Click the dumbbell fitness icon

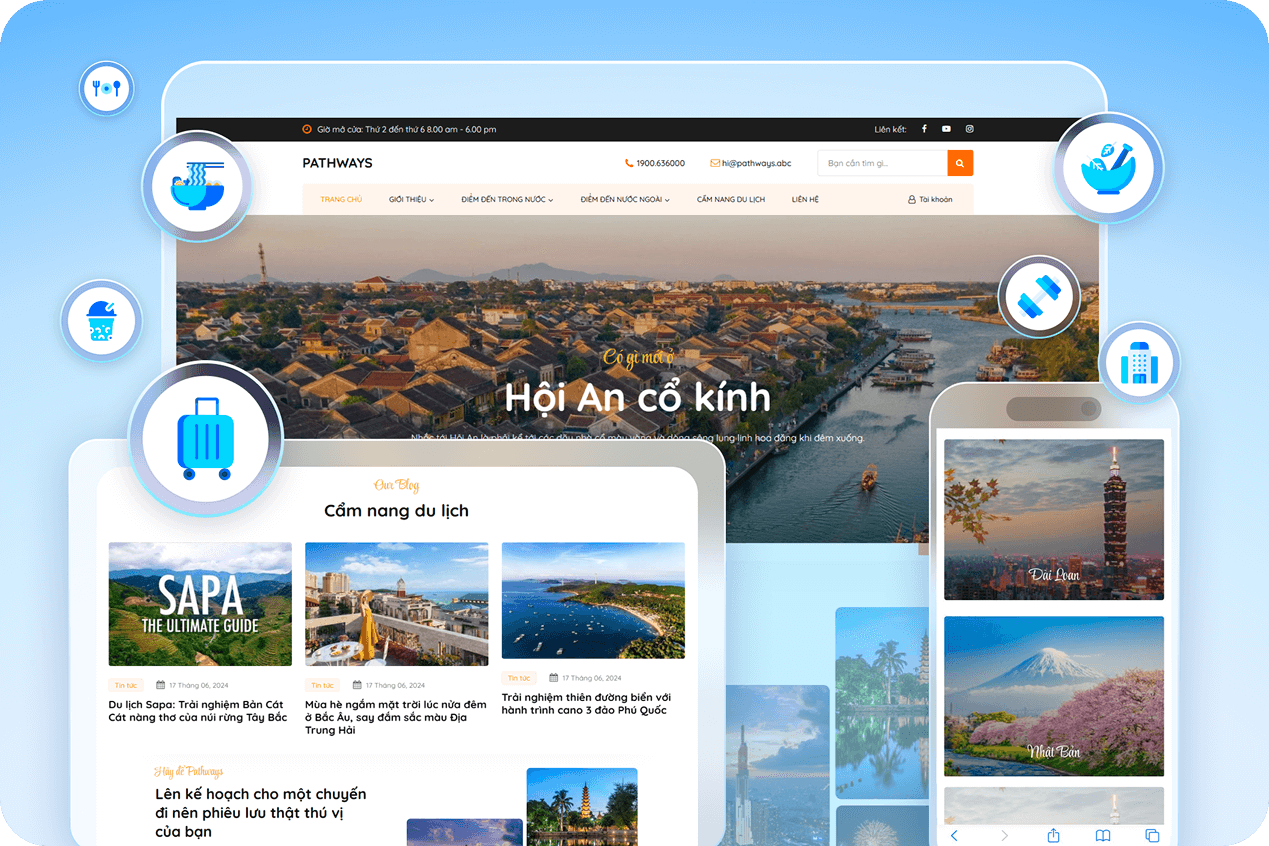coord(1038,297)
